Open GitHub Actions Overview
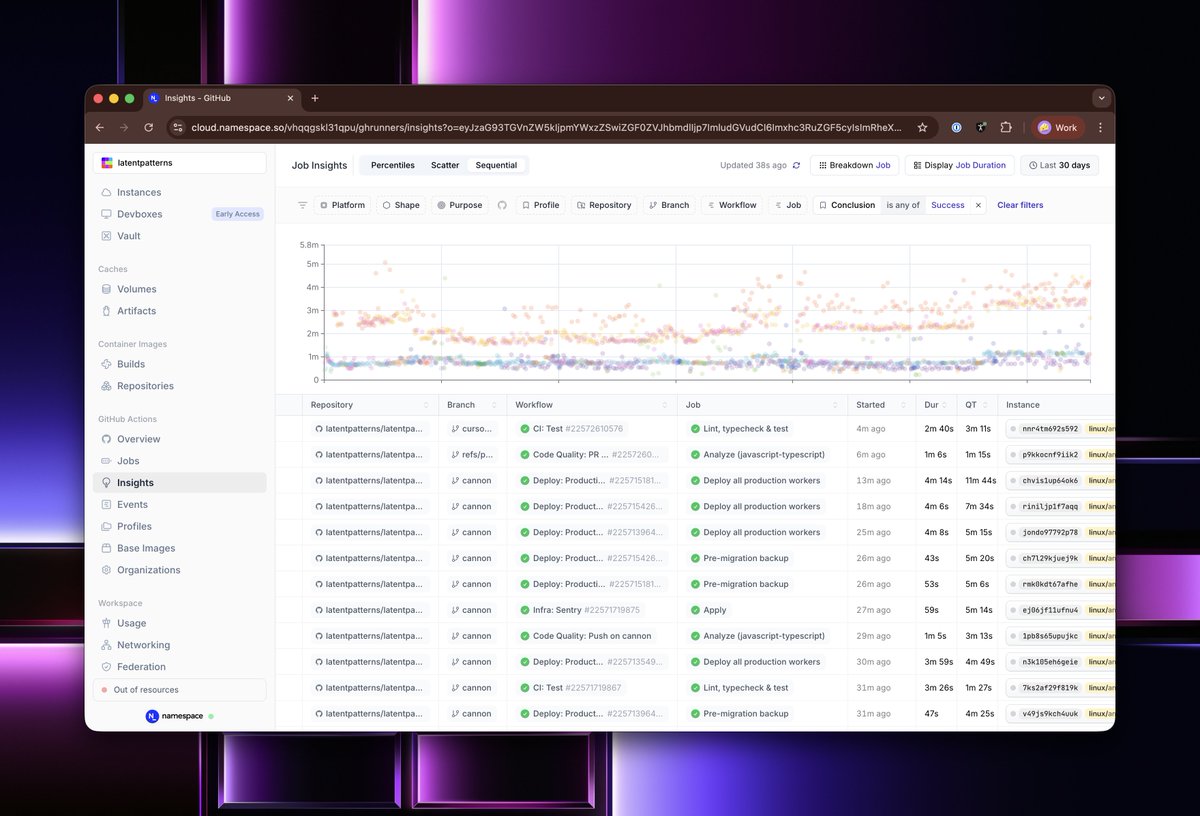 tap(138, 439)
